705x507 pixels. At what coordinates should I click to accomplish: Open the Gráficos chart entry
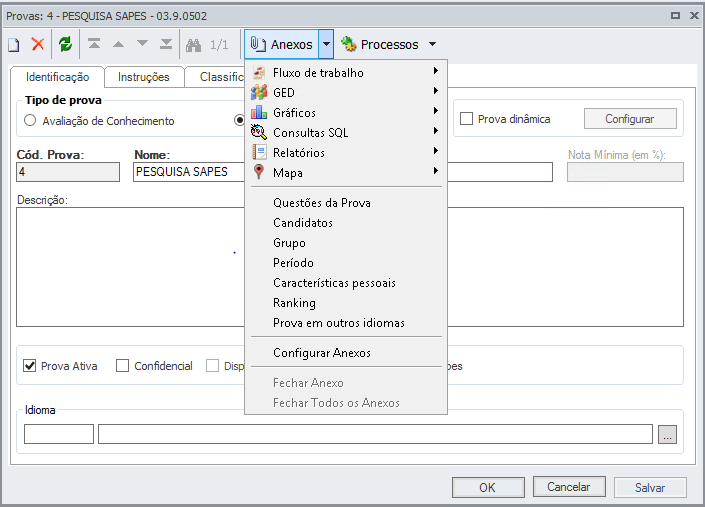(294, 112)
